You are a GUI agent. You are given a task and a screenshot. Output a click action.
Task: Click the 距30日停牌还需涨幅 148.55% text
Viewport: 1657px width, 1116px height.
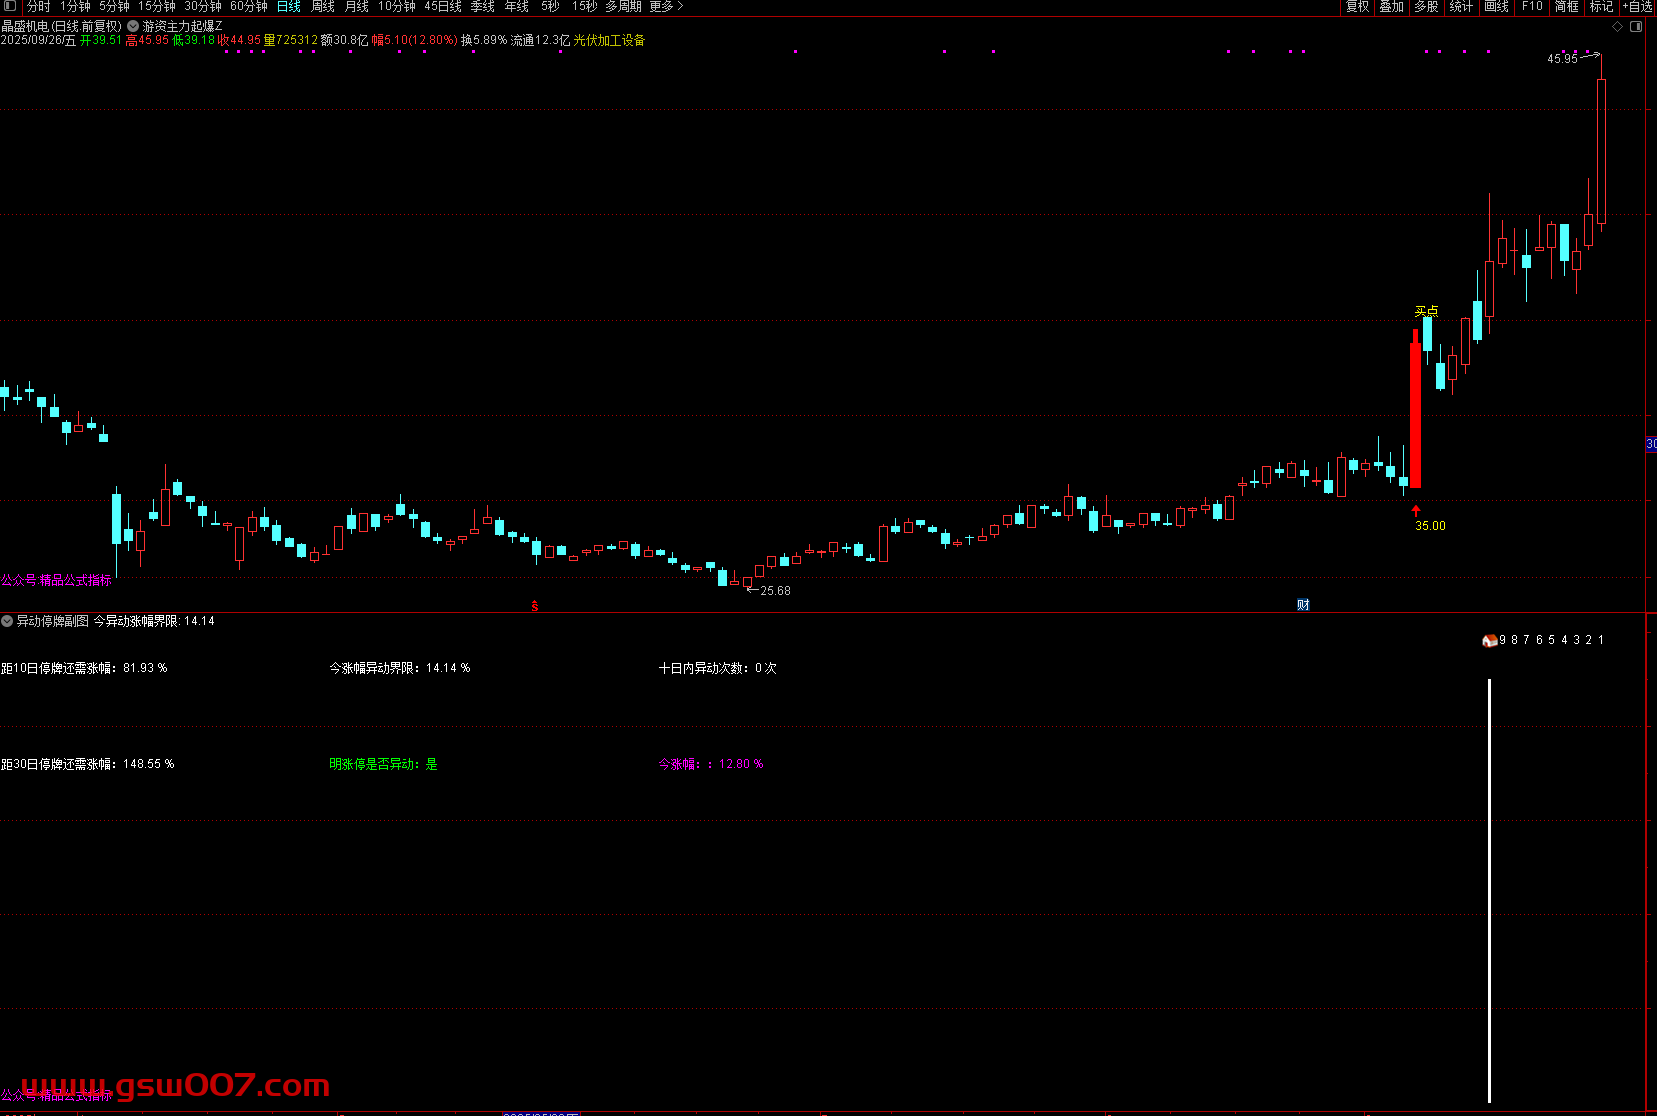(87, 764)
